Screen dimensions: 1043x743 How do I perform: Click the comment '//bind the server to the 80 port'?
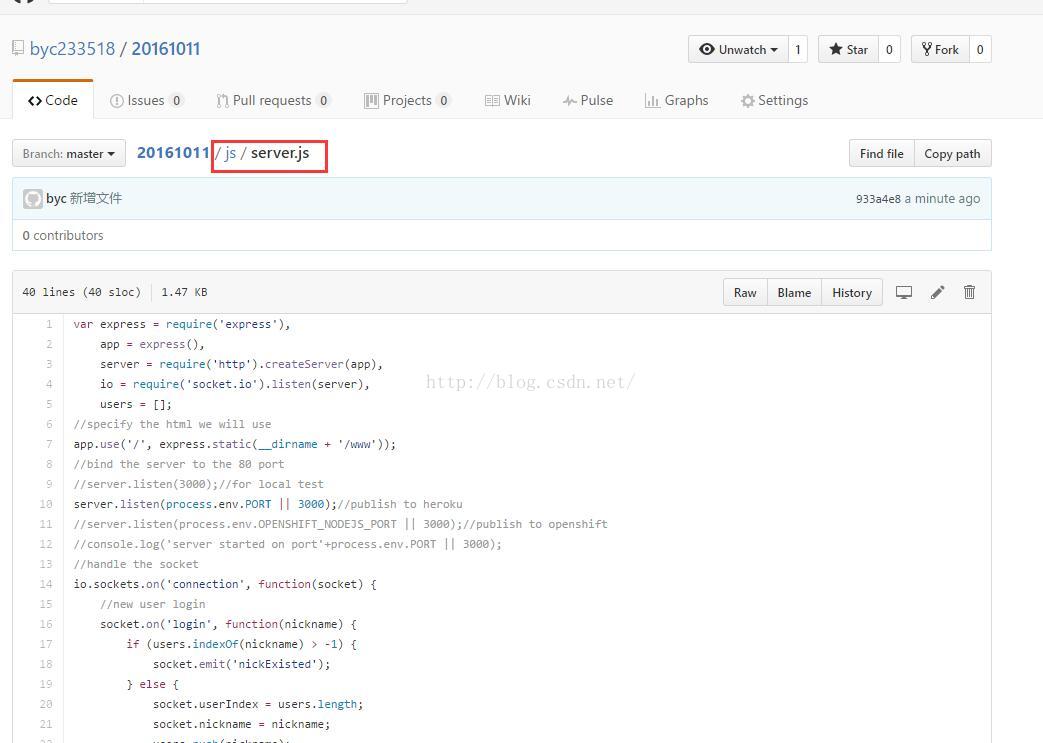coord(179,464)
